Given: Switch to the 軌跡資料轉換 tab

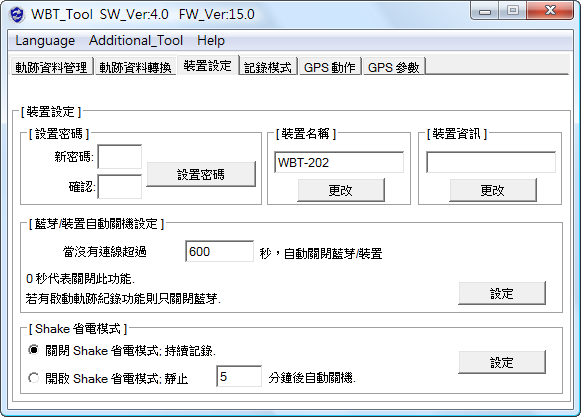Looking at the screenshot, I should coord(135,67).
